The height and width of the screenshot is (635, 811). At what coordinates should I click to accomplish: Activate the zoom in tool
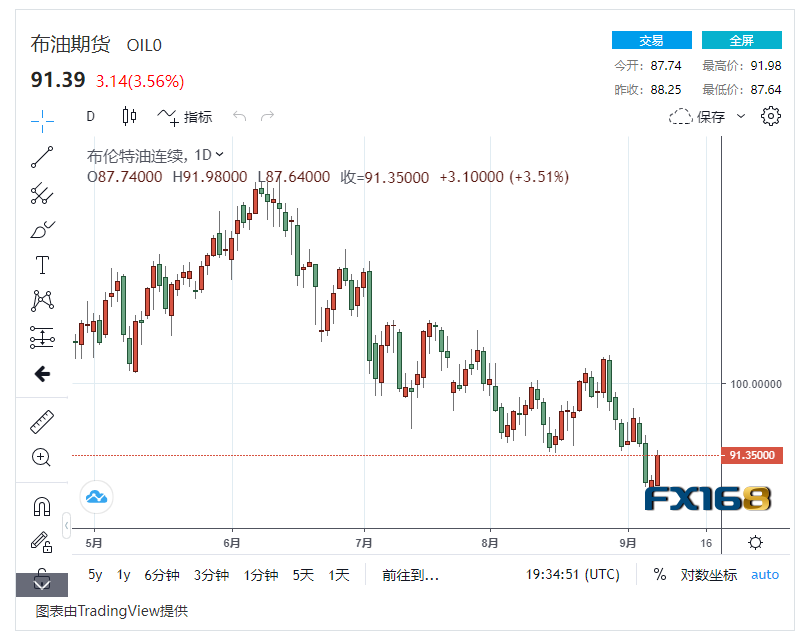point(41,458)
